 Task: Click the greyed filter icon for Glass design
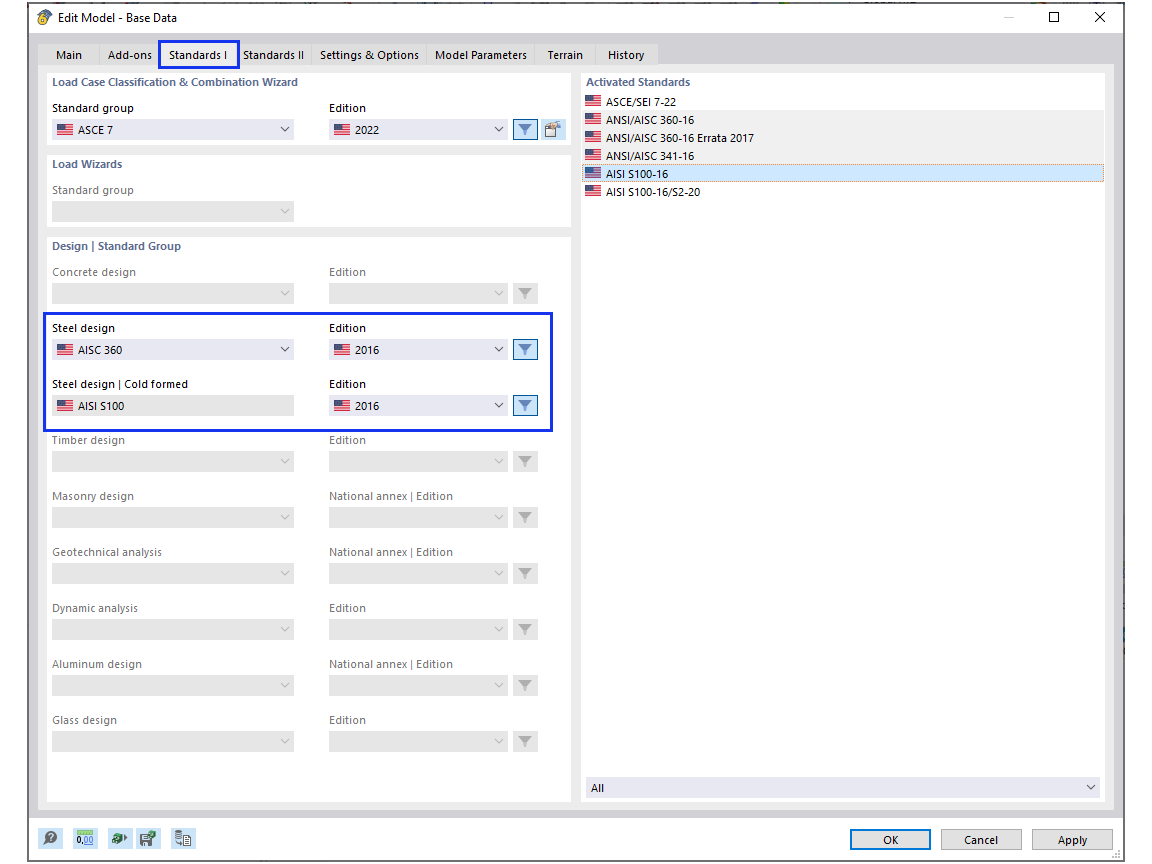(x=525, y=741)
